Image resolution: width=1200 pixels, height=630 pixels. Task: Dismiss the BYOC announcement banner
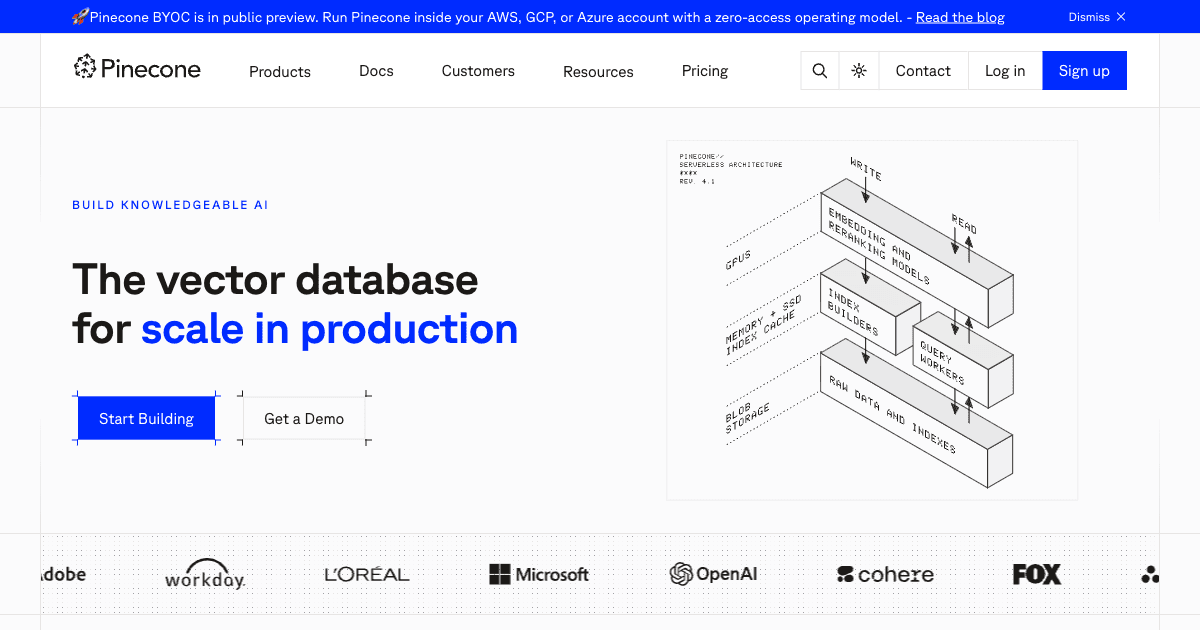1096,17
